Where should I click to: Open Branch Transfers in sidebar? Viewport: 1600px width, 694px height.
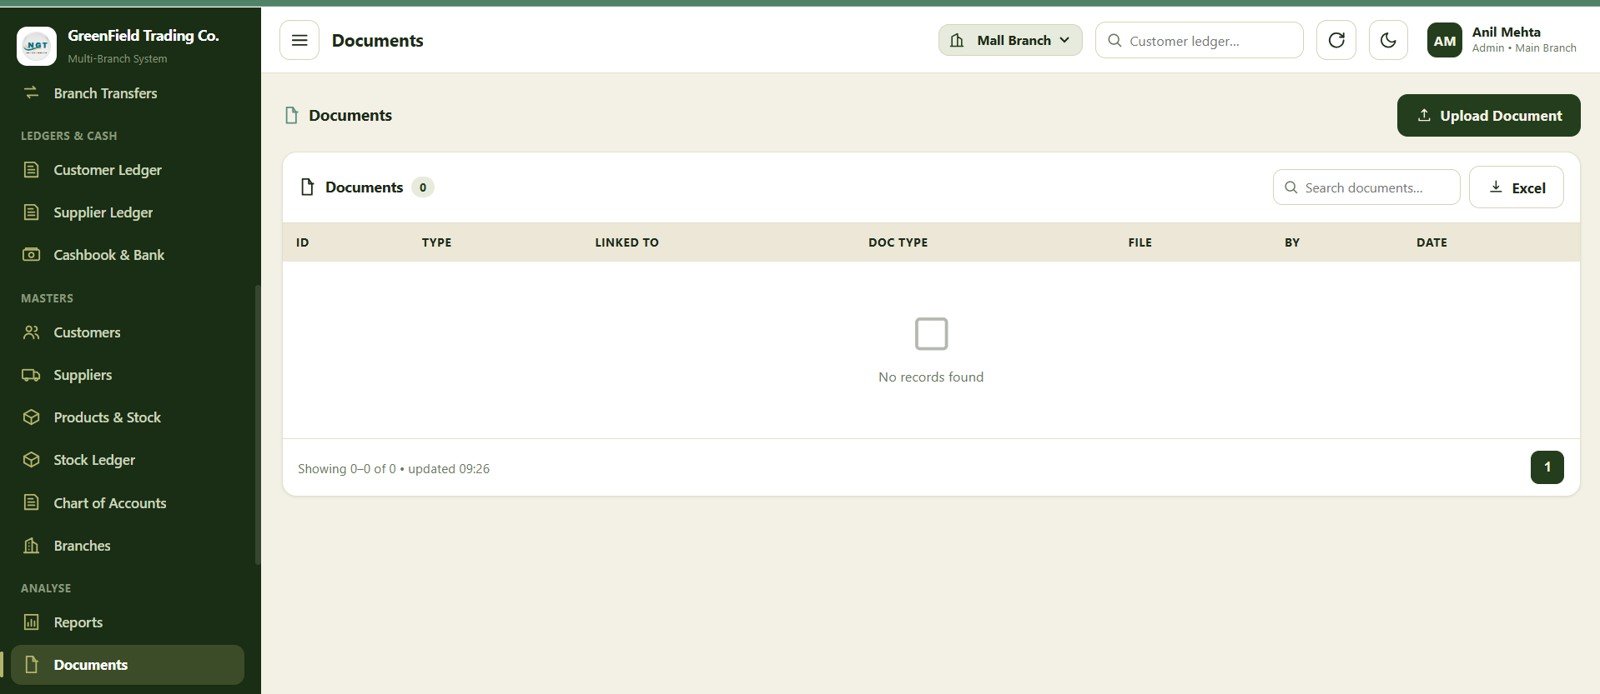click(127, 93)
